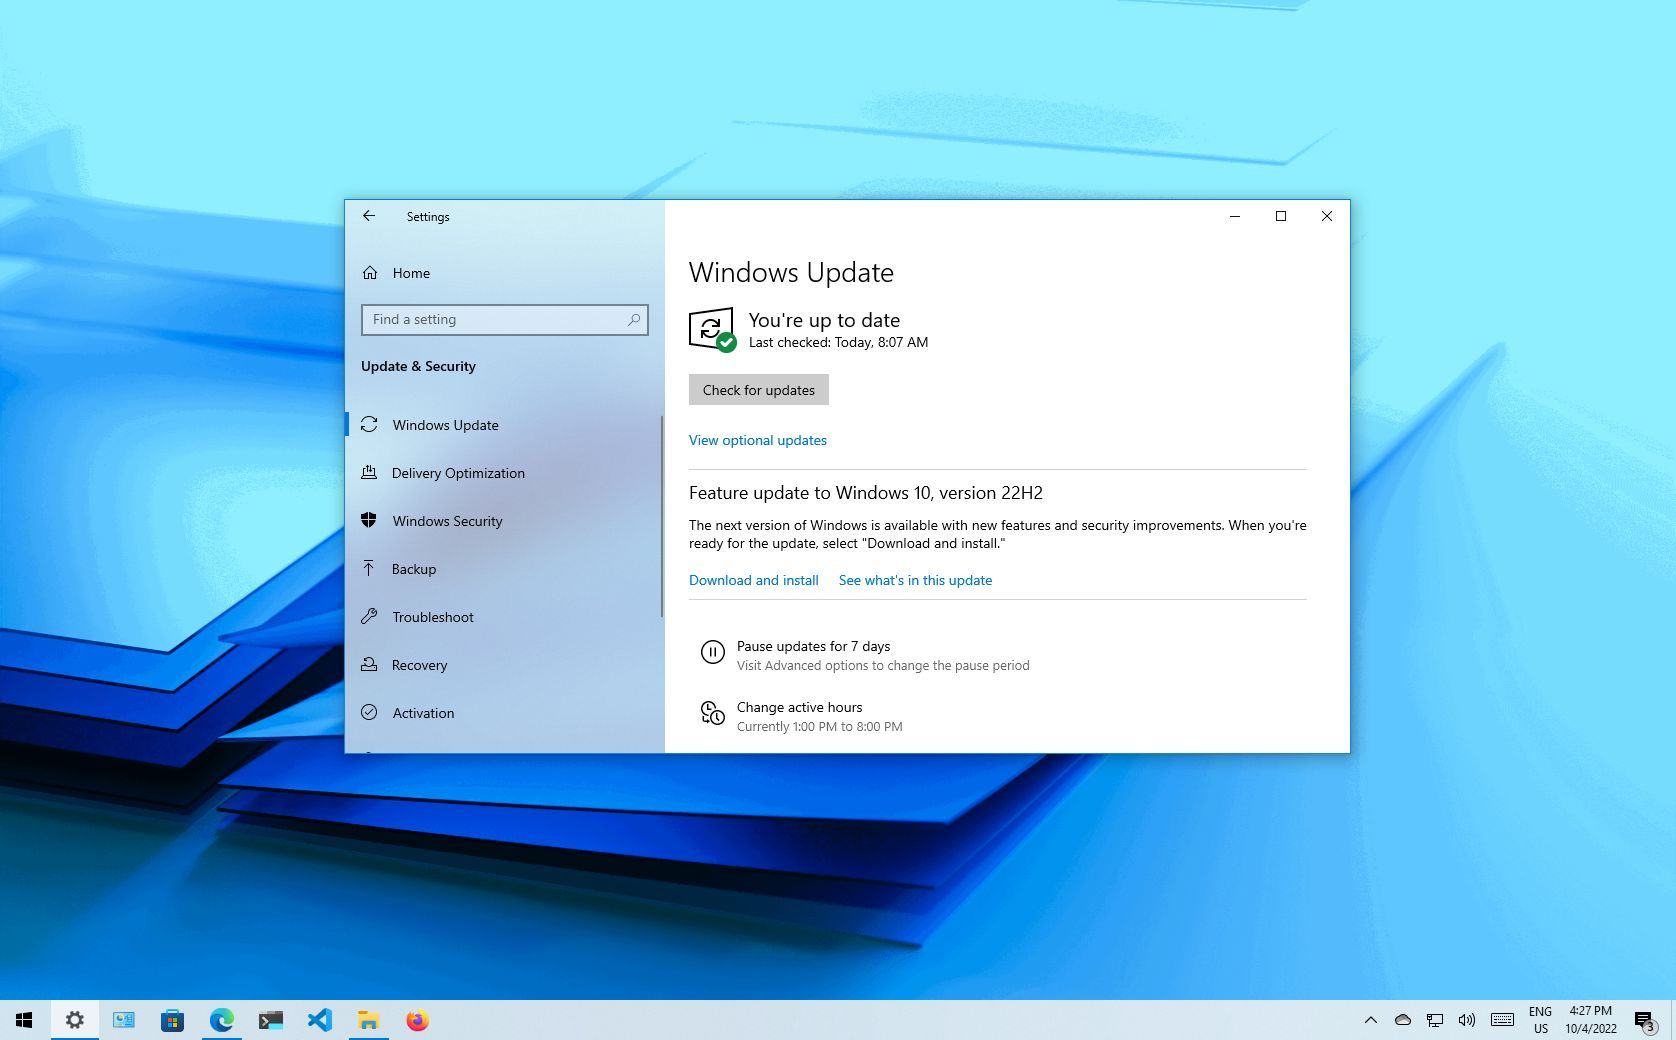Open Visual Studio Code from the taskbar
The width and height of the screenshot is (1676, 1040).
point(320,1020)
